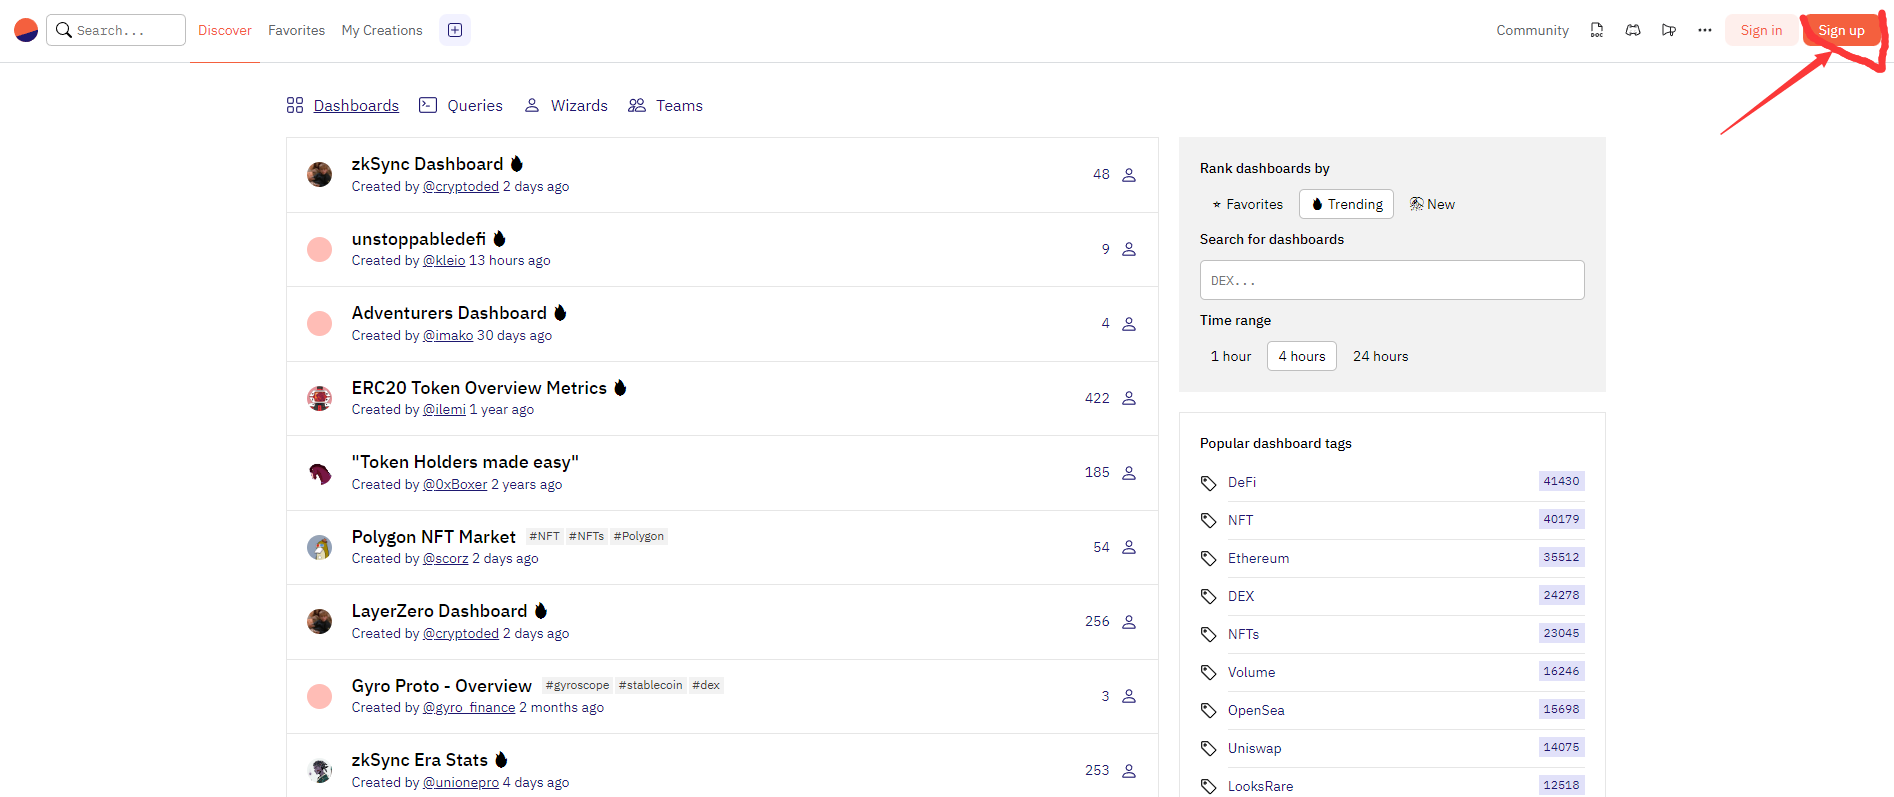The width and height of the screenshot is (1894, 797).
Task: Click the ERC20 Token Overview creator avatar
Action: tap(319, 398)
